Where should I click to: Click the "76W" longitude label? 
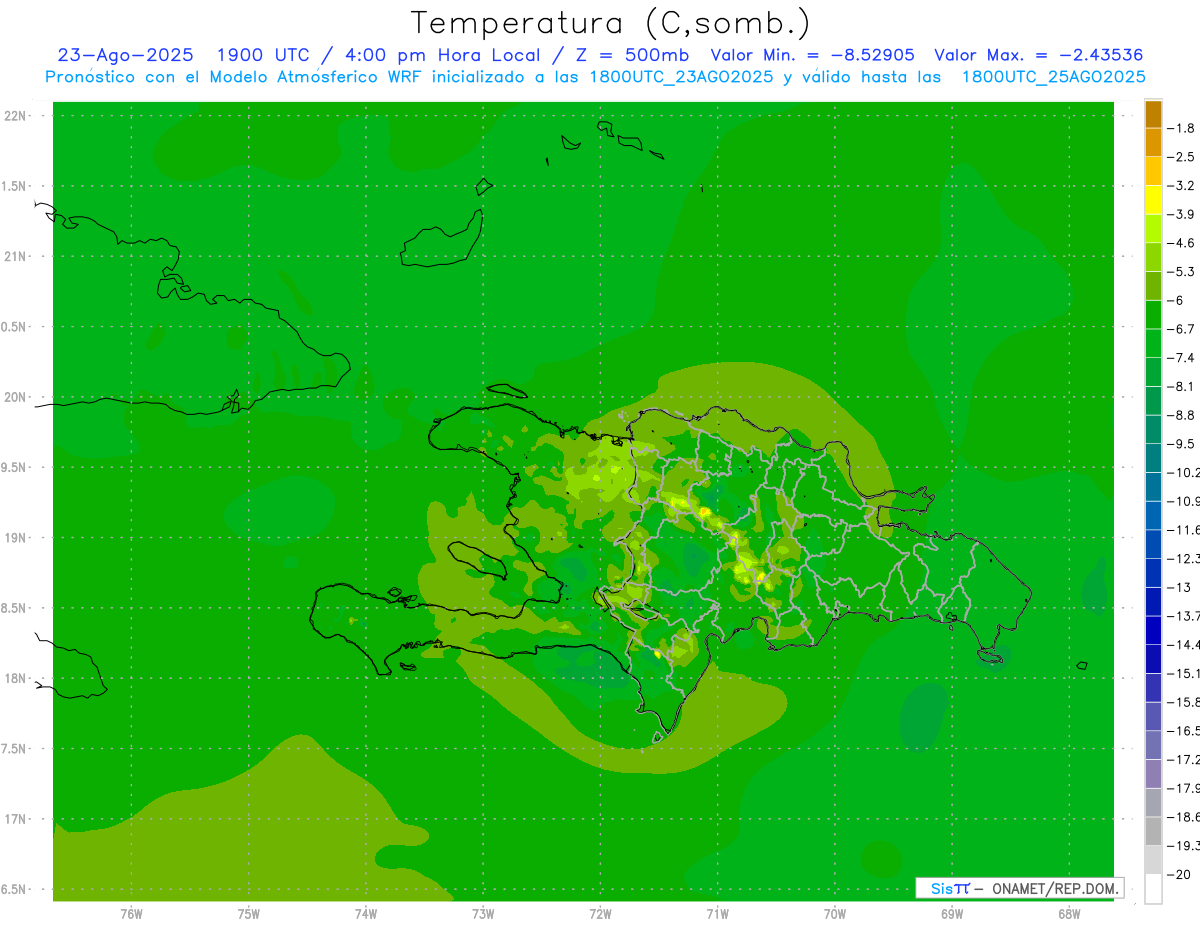tap(131, 914)
